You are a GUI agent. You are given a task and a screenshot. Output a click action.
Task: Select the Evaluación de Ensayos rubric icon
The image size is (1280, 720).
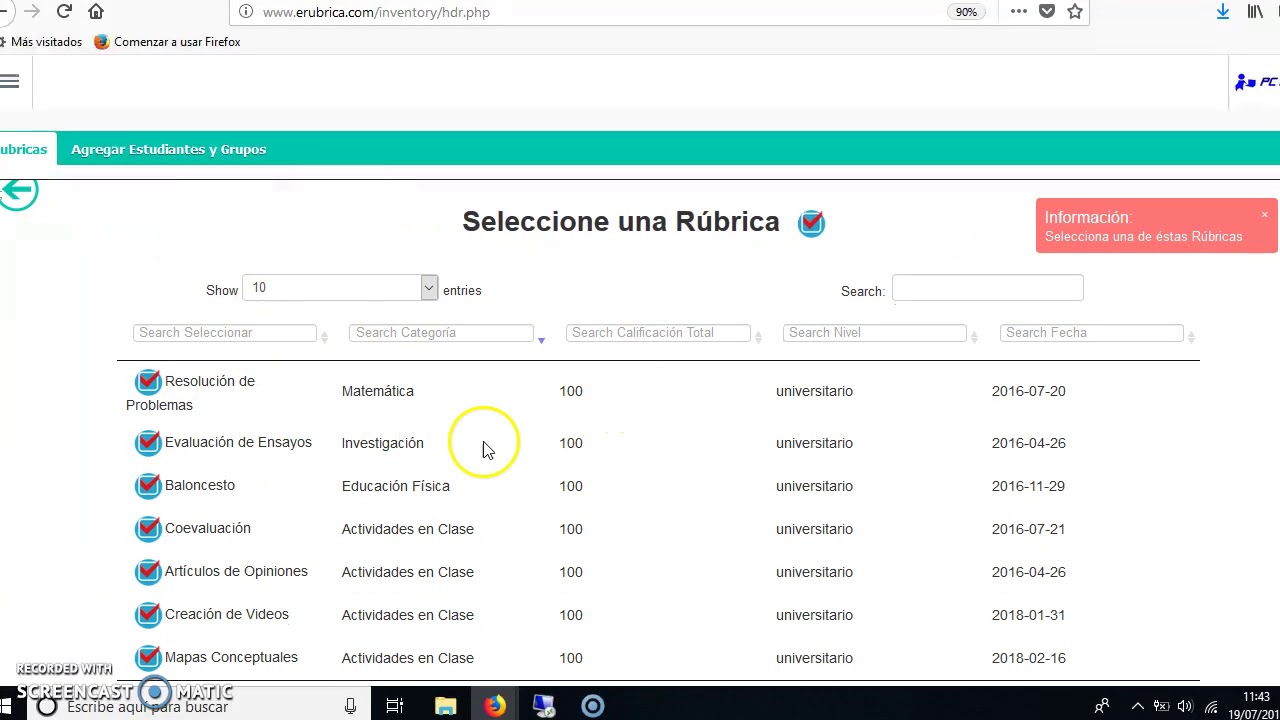pos(148,442)
